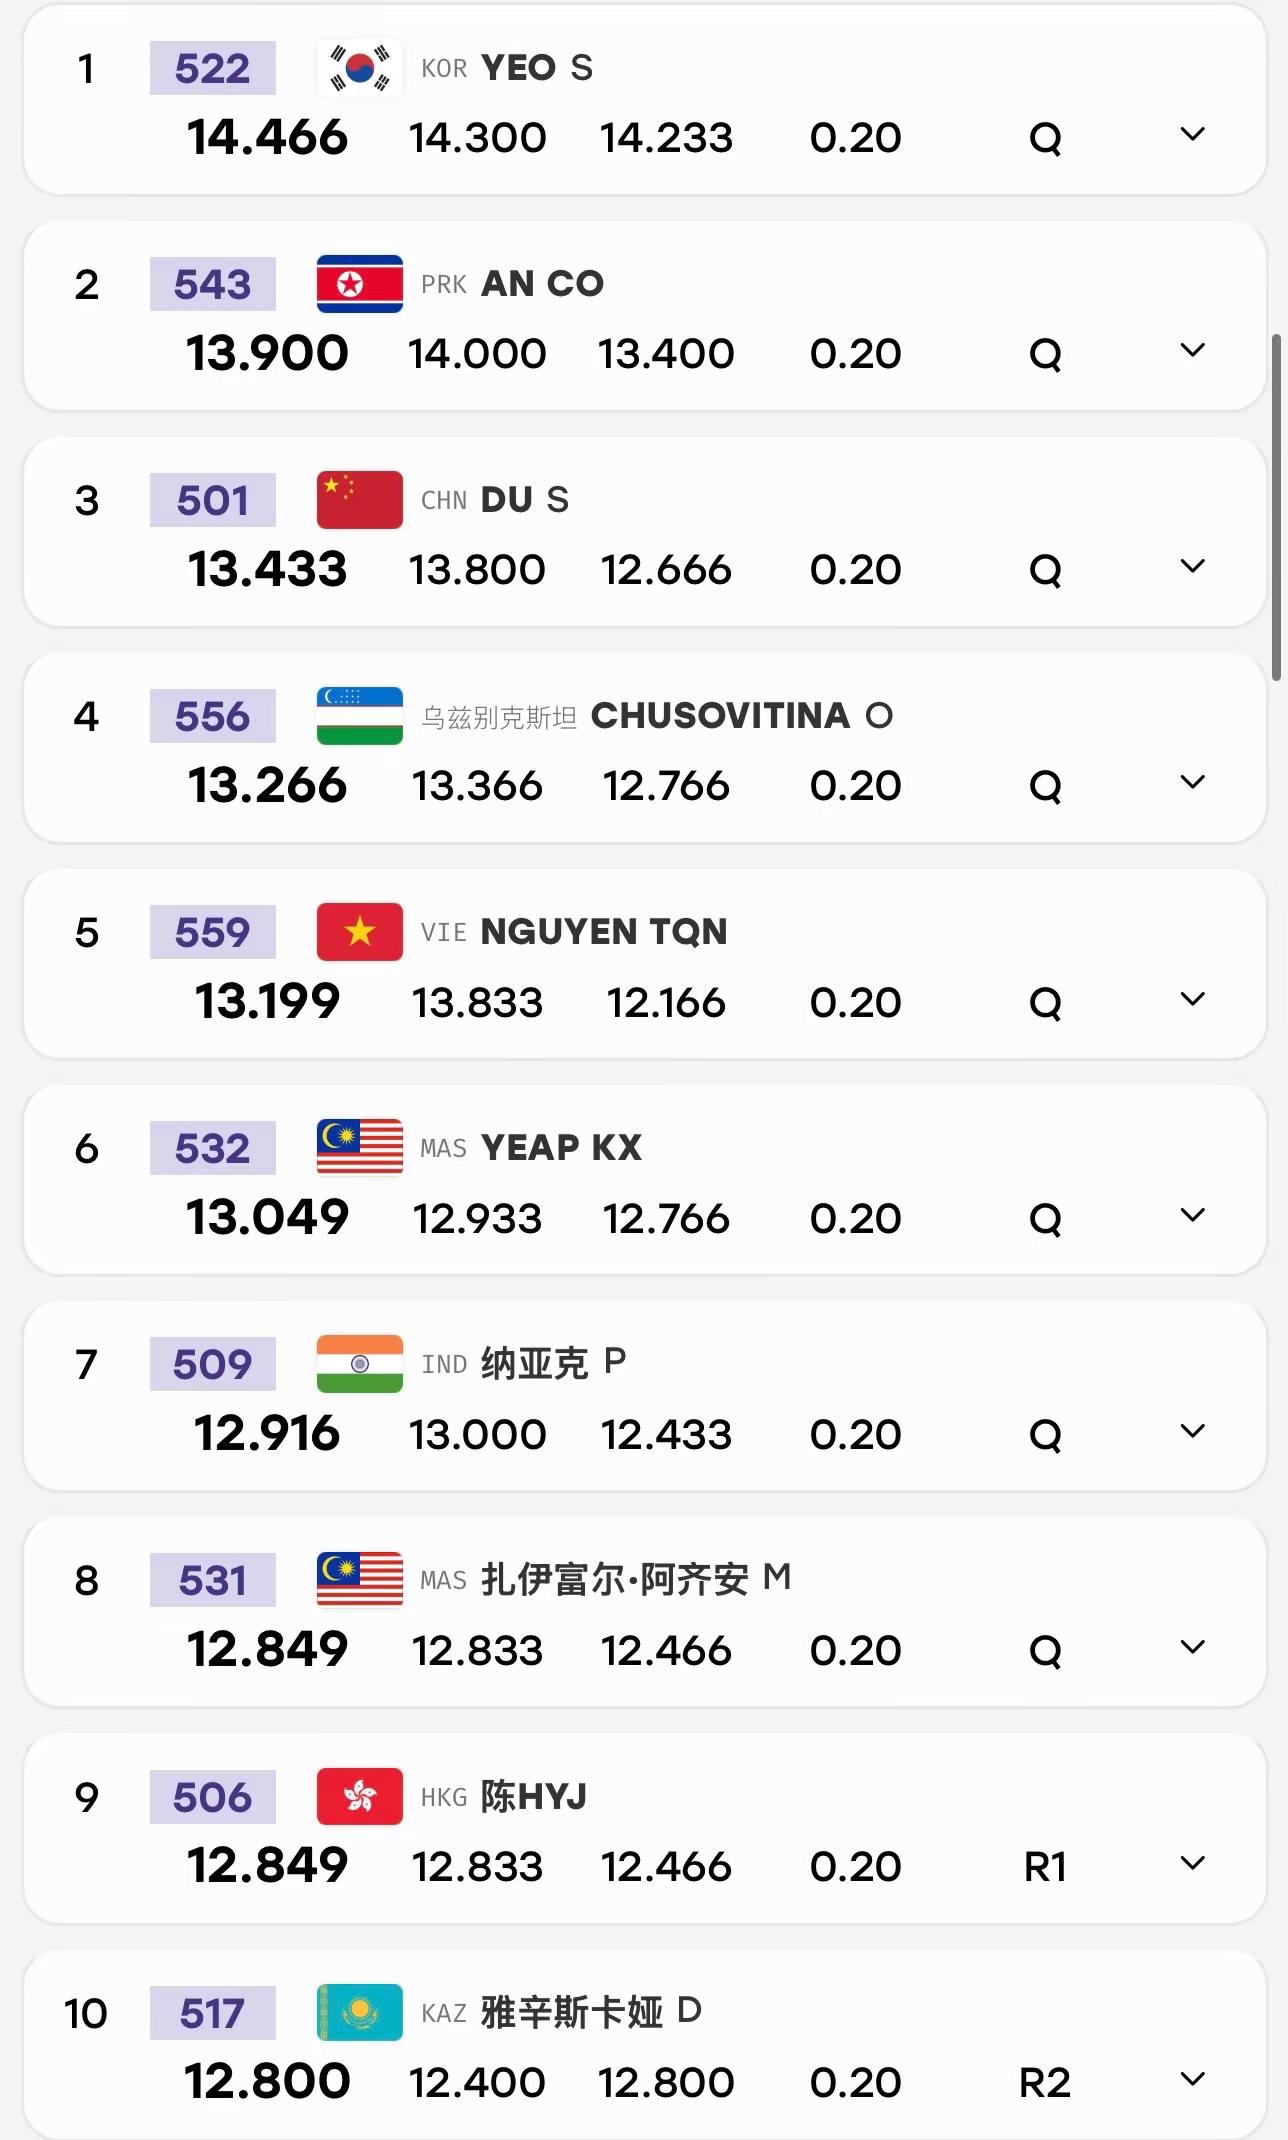The width and height of the screenshot is (1288, 2140).
Task: Tap the North Korea flag icon
Action: 360,284
